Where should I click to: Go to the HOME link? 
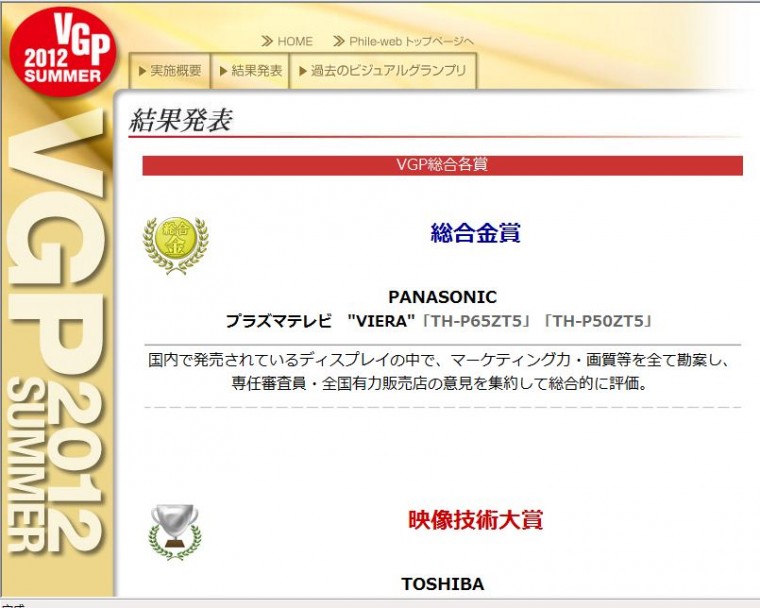[295, 42]
